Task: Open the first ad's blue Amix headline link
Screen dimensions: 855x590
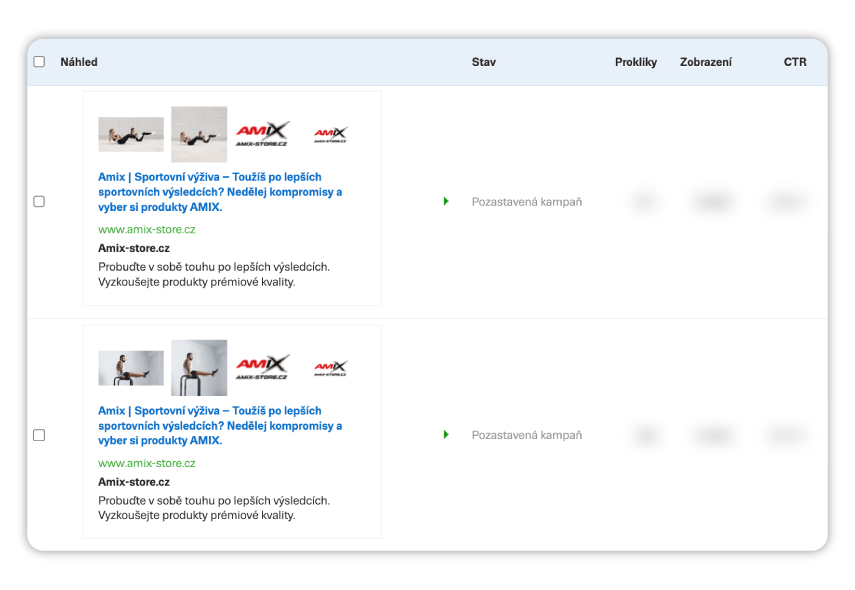Action: (x=220, y=192)
